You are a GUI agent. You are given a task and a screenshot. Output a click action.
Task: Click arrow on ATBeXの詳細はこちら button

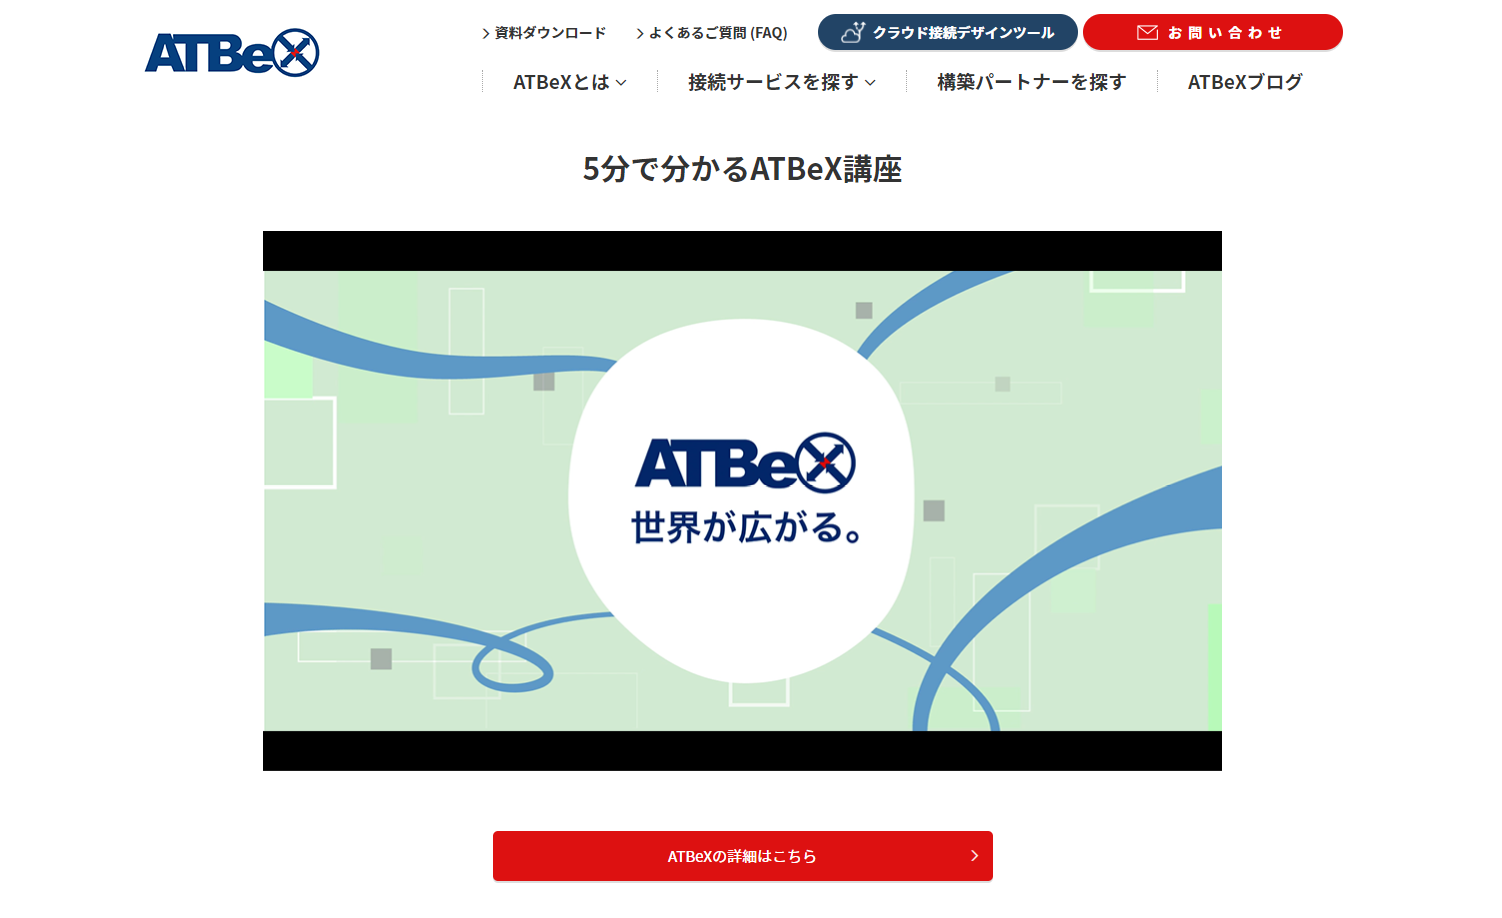(x=974, y=856)
